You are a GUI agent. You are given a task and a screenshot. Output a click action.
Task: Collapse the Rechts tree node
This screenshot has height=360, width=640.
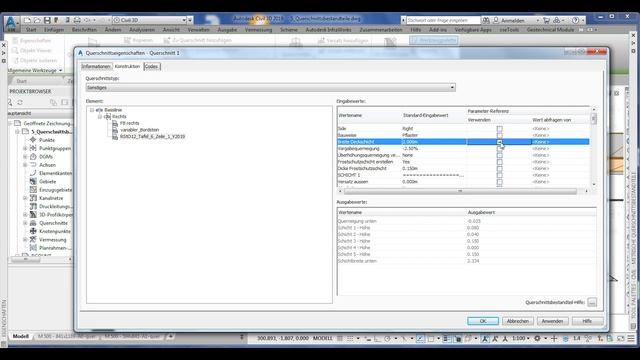coord(100,116)
